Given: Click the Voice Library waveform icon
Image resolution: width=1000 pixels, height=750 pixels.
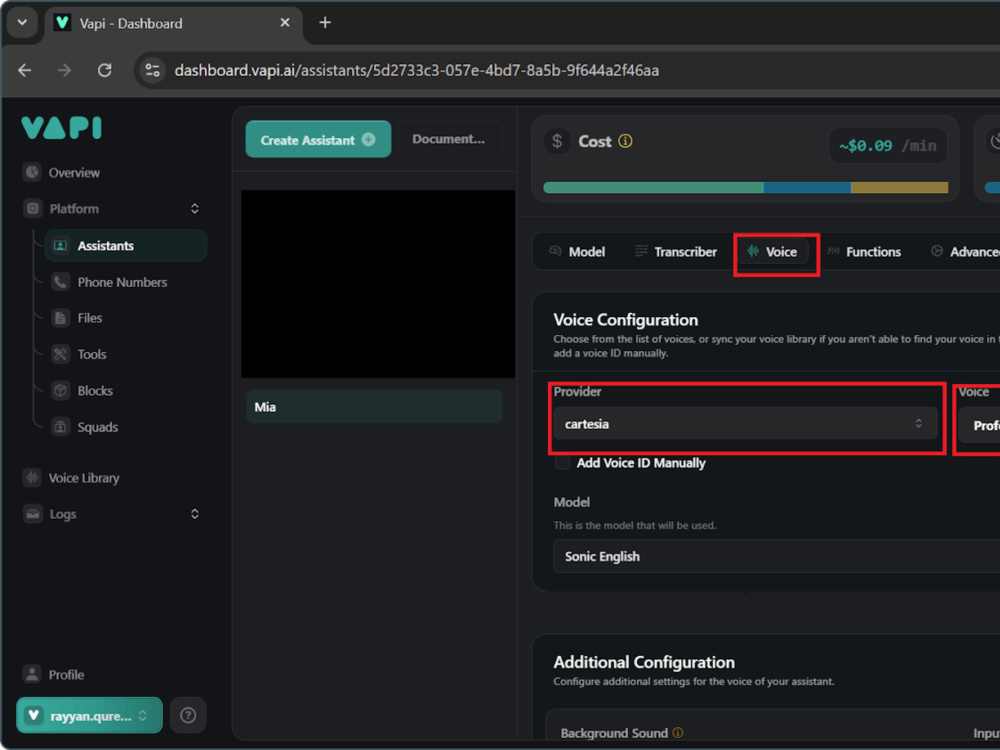Looking at the screenshot, I should [32, 478].
